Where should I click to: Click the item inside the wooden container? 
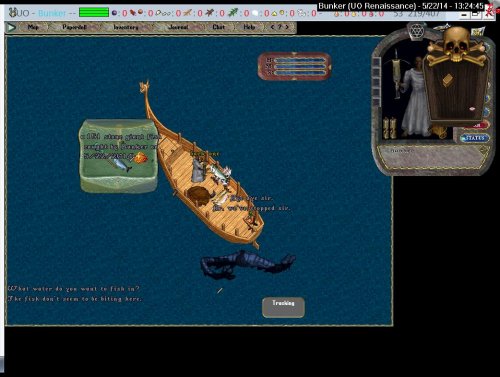[x=447, y=80]
